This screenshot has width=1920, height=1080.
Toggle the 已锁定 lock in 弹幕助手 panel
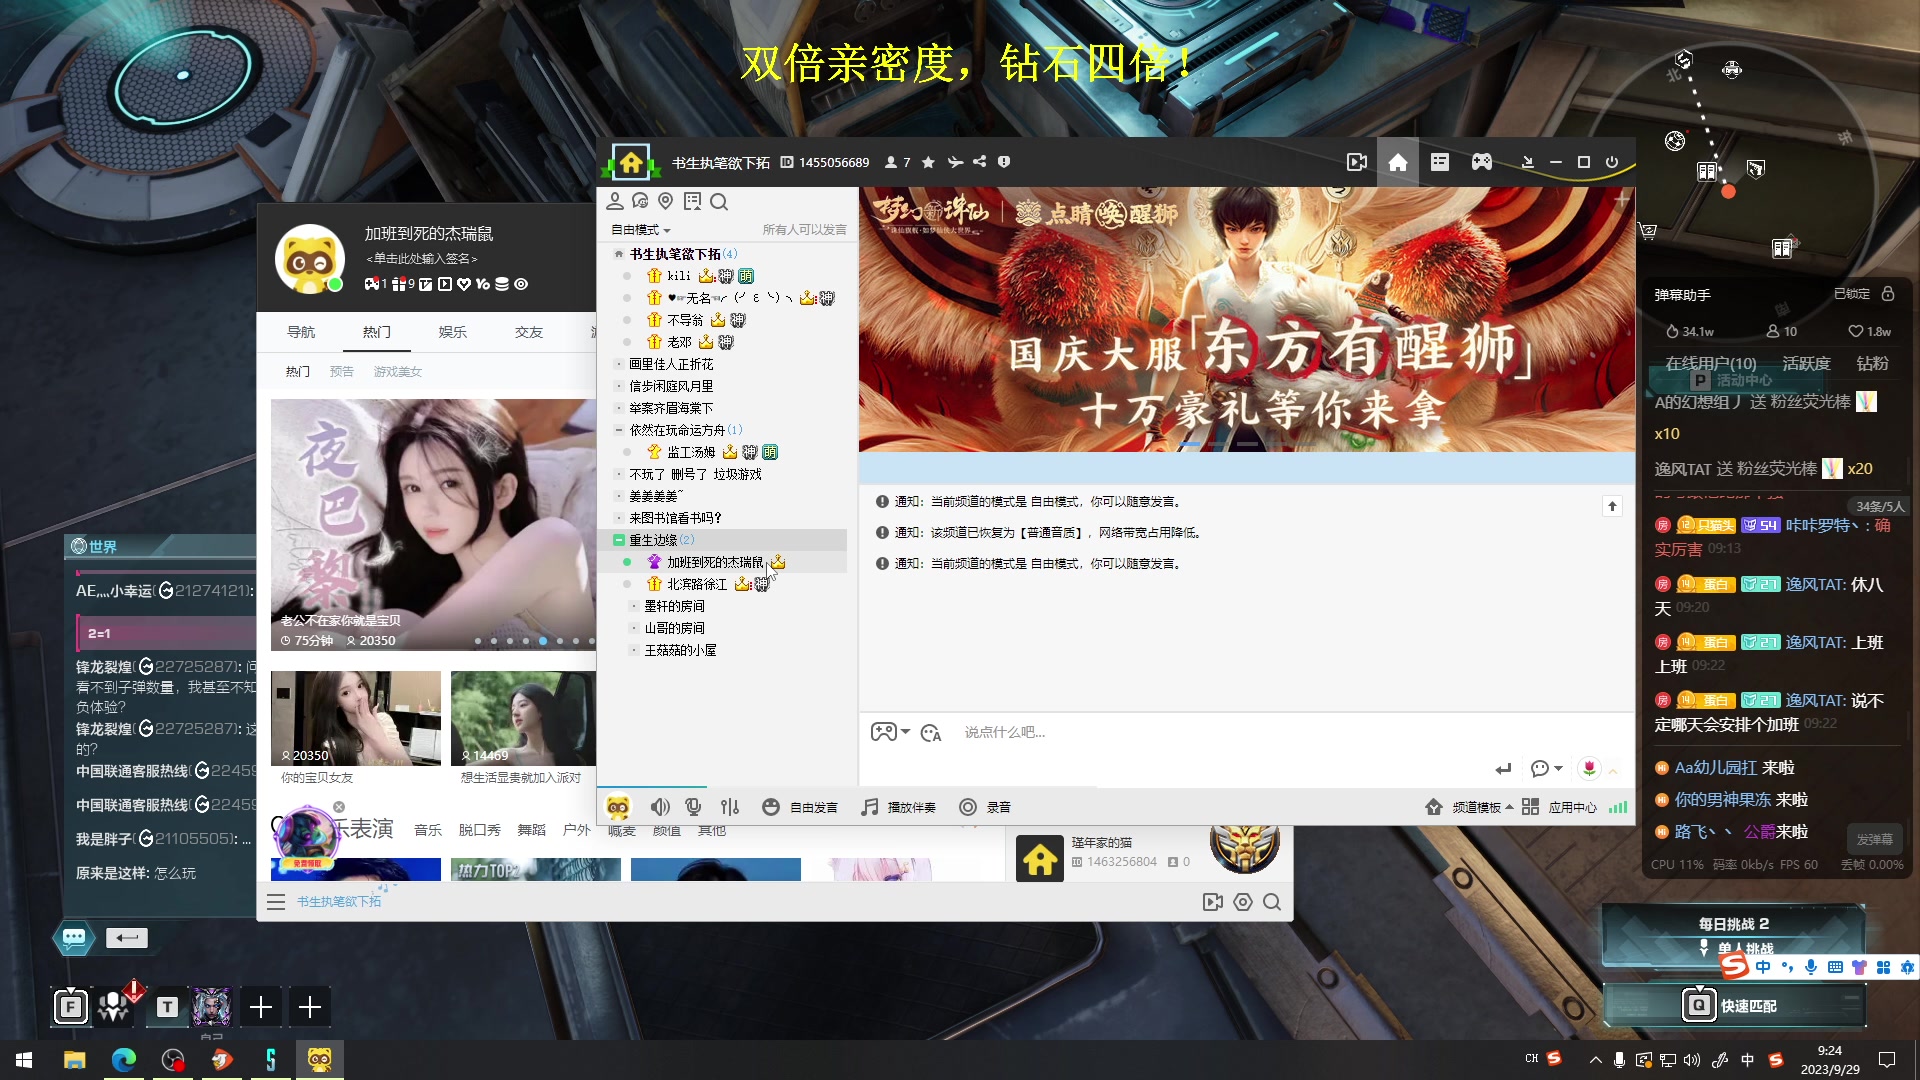tap(1864, 294)
